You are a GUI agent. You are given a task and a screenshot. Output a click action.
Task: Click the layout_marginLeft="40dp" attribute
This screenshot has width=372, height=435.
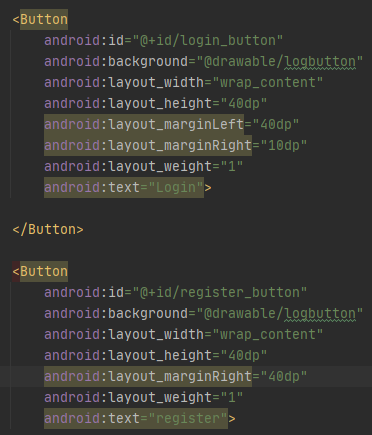(172, 125)
